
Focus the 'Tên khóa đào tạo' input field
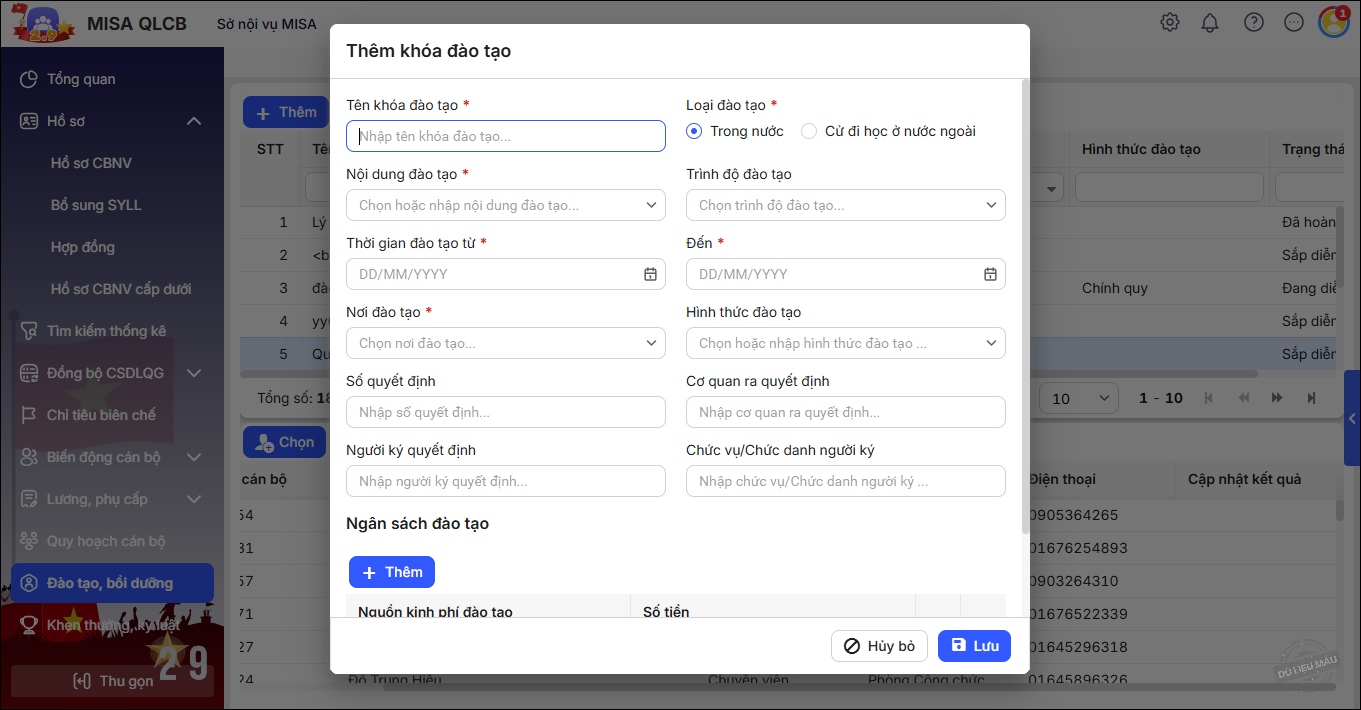point(506,136)
